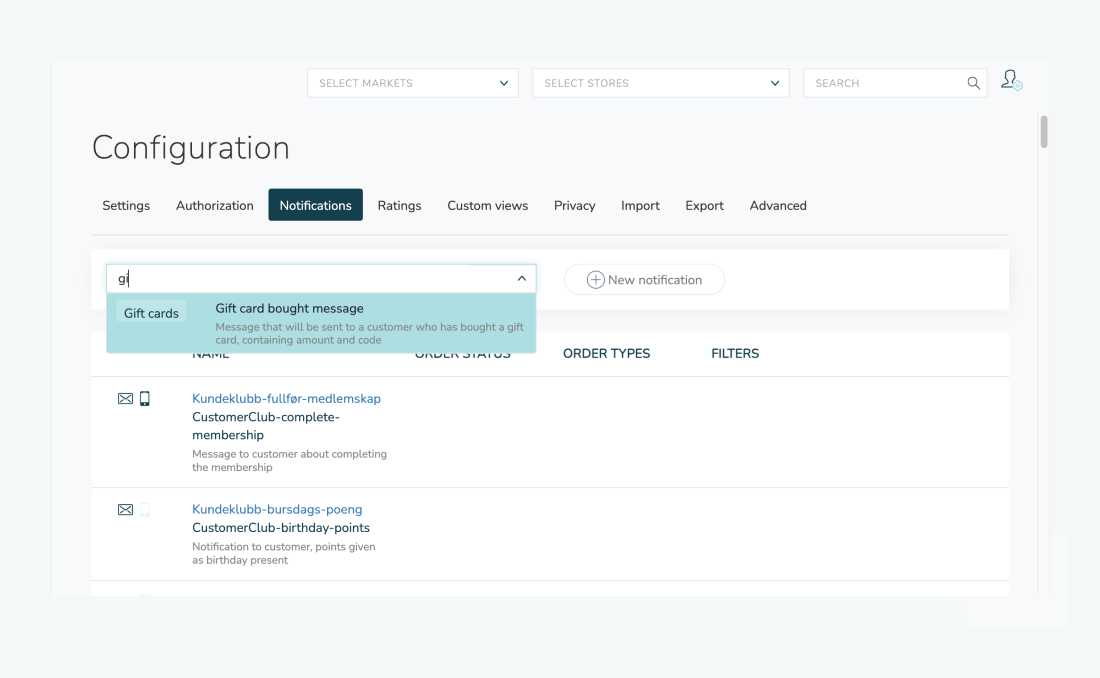Switch to the Authorization tab

215,206
